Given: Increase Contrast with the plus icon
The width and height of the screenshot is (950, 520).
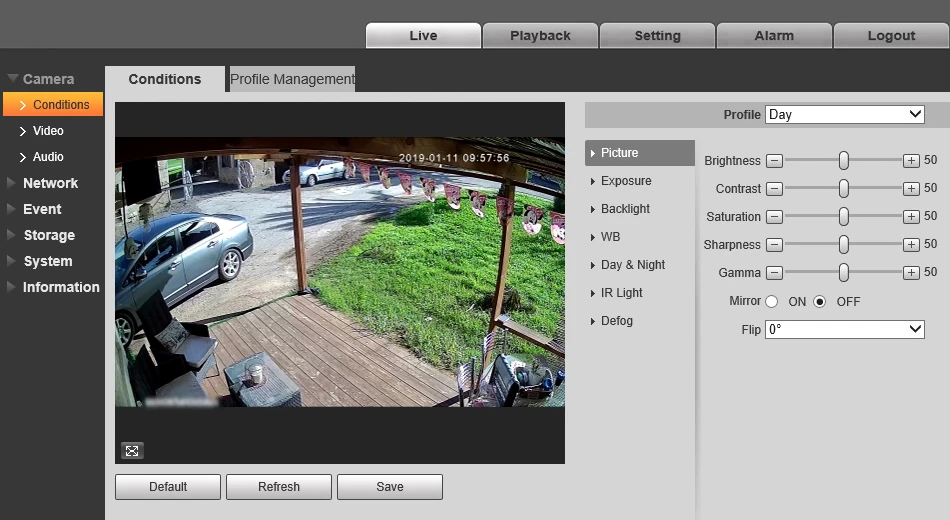Looking at the screenshot, I should pyautogui.click(x=911, y=188).
